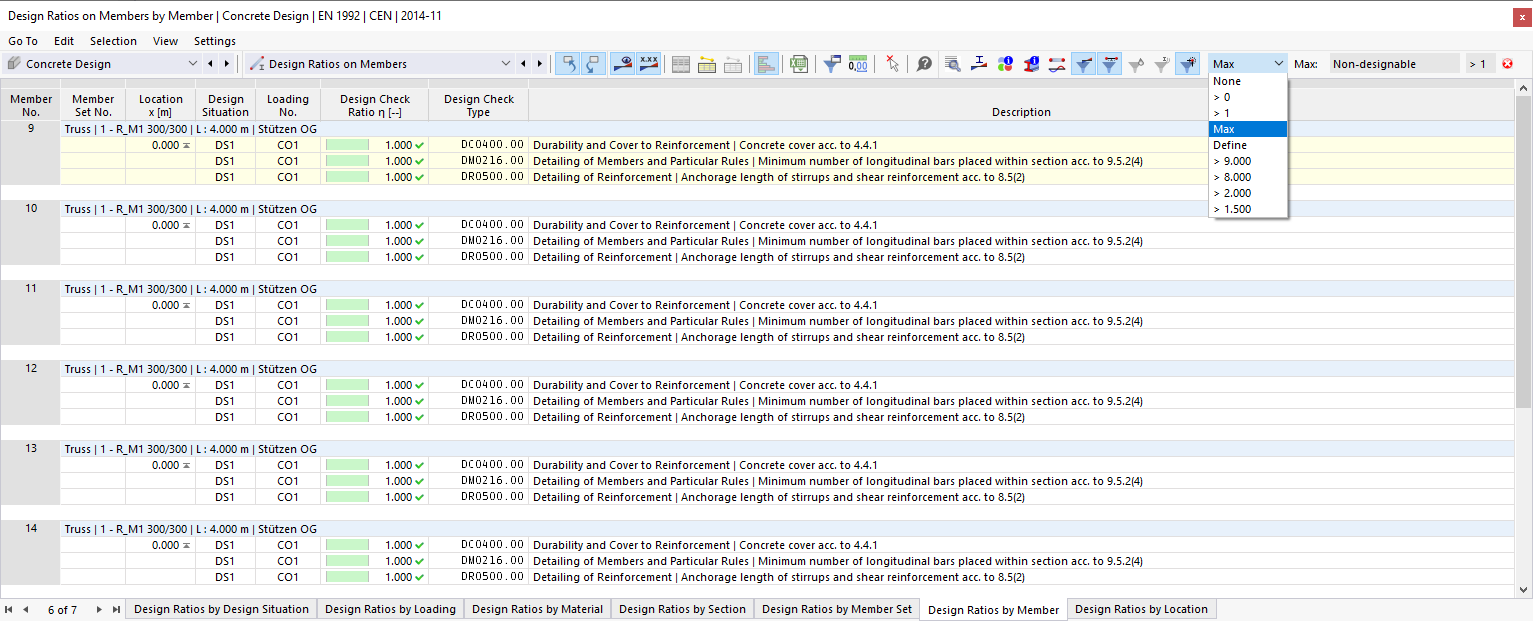This screenshot has width=1533, height=621.
Task: Click the green ratio bar in member 10 DM0216.00 row
Action: (347, 241)
